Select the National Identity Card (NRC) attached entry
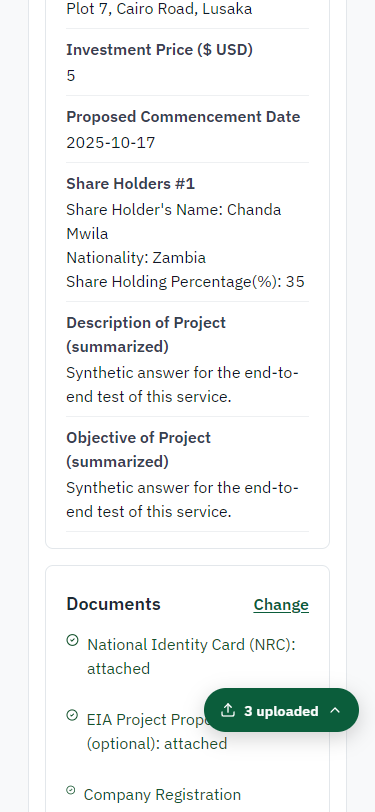Screen dimensions: 375x812 (x=191, y=657)
